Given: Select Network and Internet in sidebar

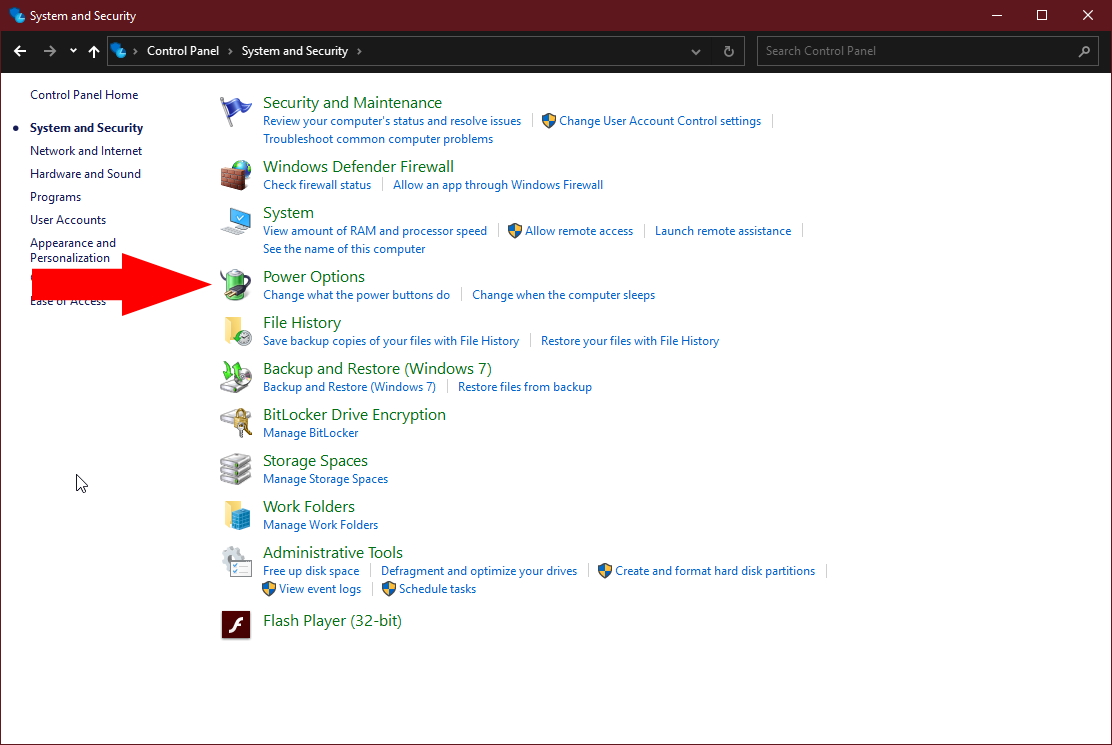Looking at the screenshot, I should (86, 151).
